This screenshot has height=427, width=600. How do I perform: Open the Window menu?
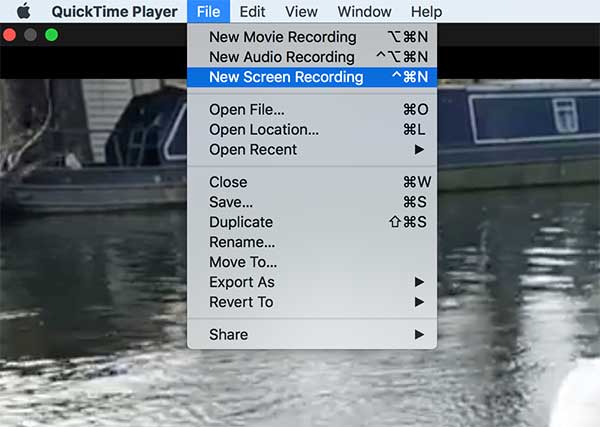[x=364, y=11]
